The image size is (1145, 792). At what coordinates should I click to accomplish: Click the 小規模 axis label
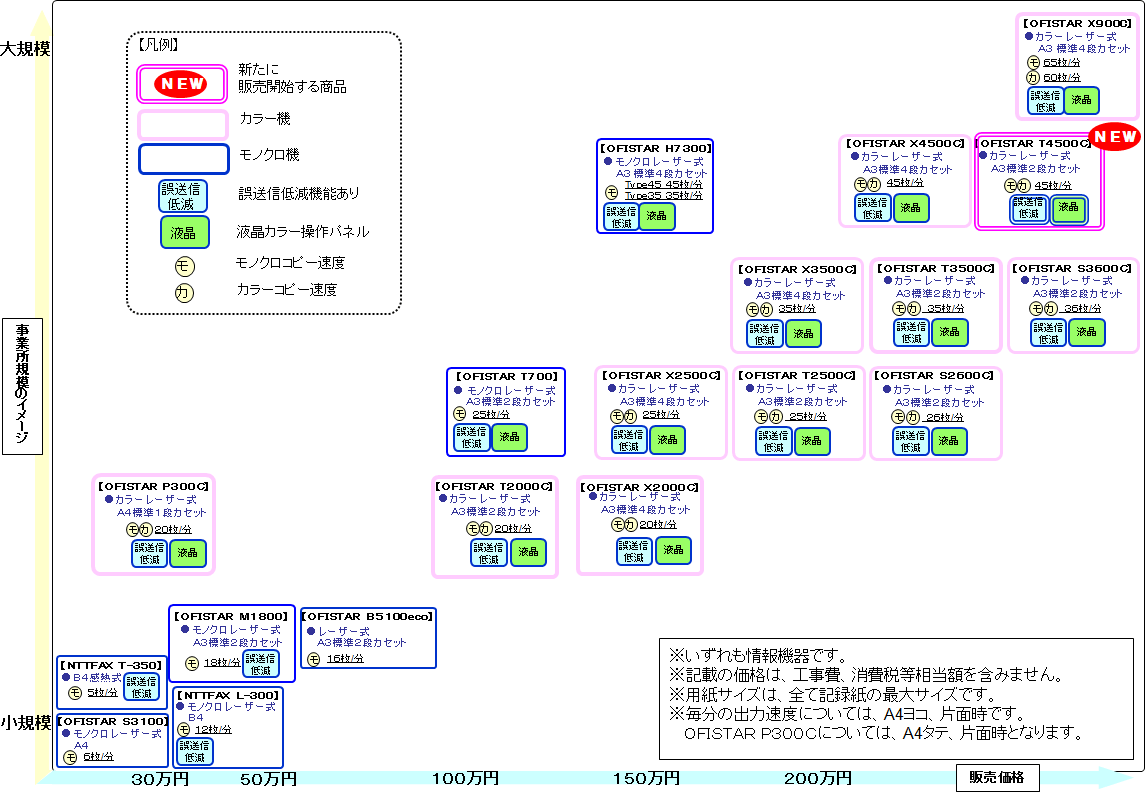(x=26, y=723)
